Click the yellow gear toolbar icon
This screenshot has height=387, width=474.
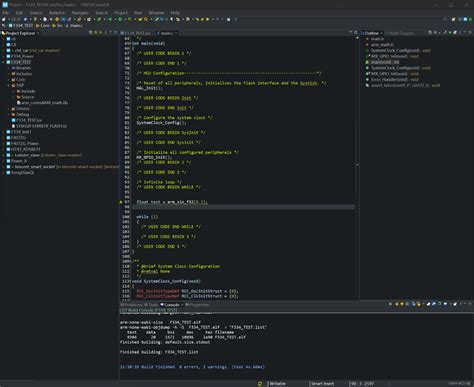(x=57, y=19)
